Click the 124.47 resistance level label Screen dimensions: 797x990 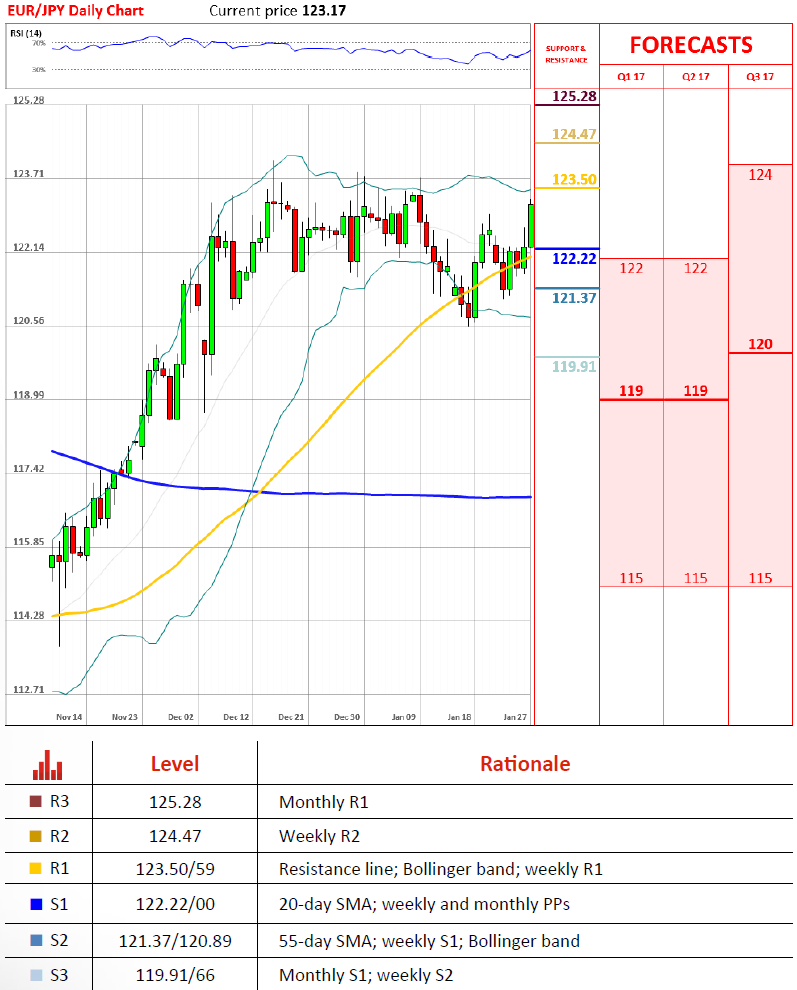click(574, 134)
